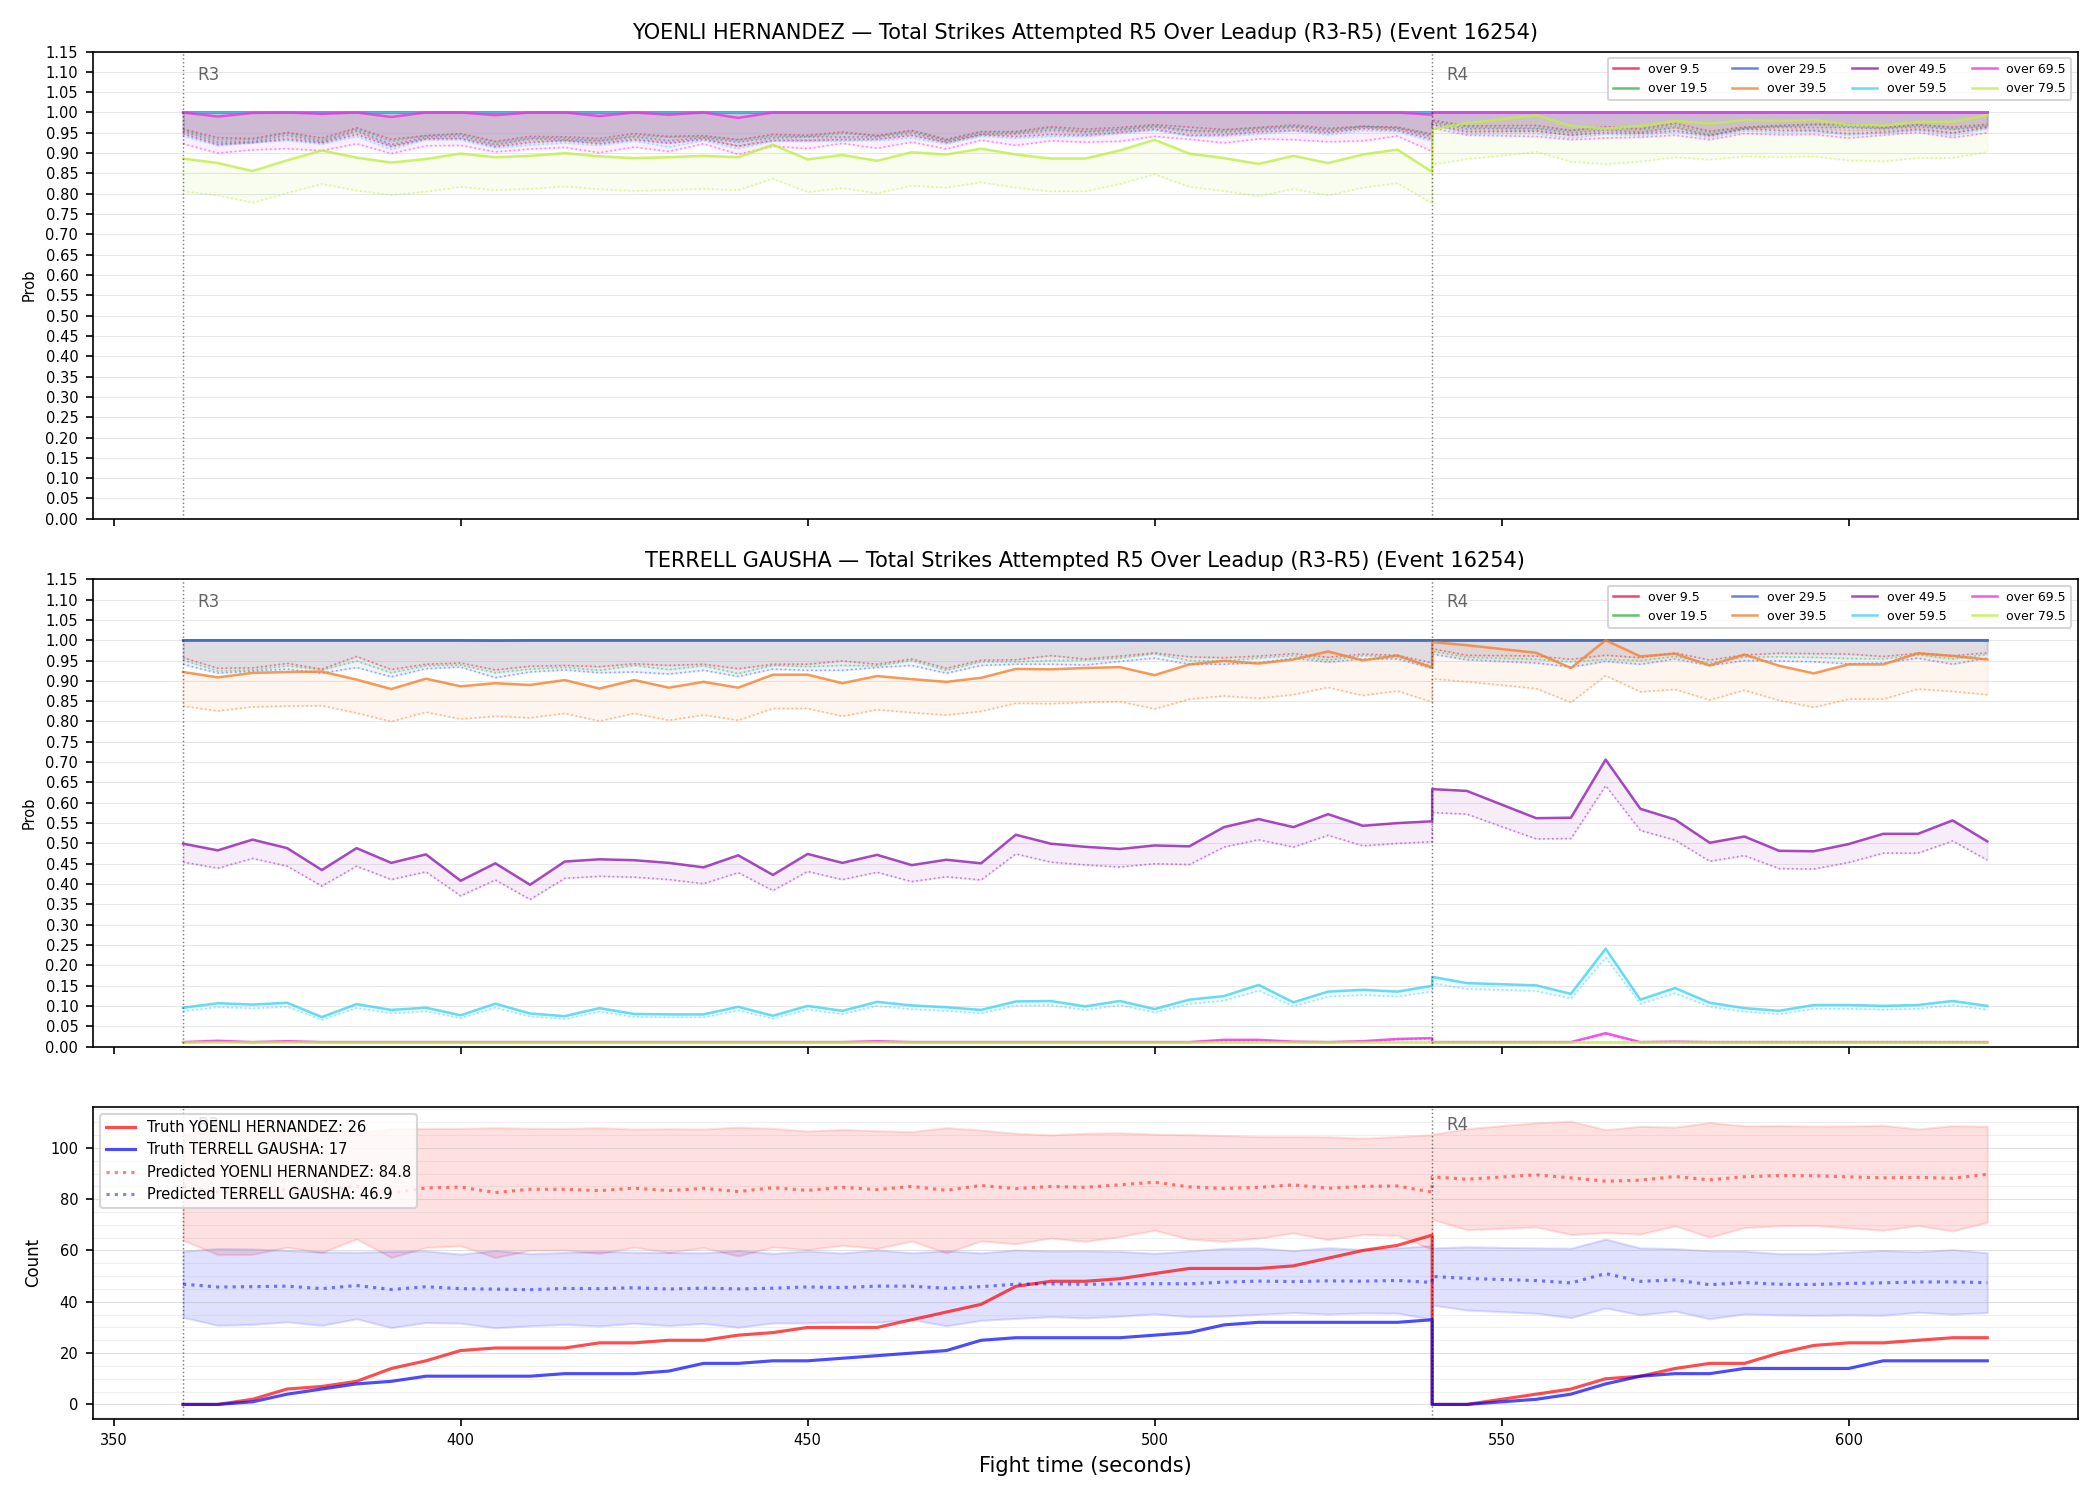Click the 'Fight time (seconds)' axis label
The width and height of the screenshot is (2100, 1500).
[x=1085, y=1465]
